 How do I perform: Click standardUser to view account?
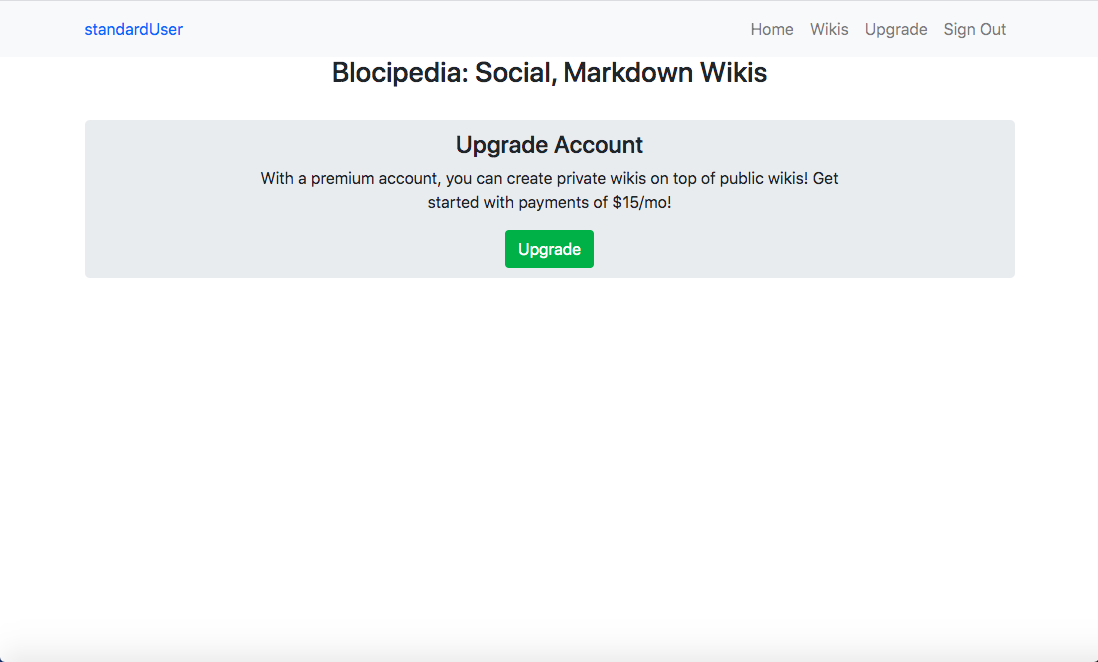coord(134,29)
